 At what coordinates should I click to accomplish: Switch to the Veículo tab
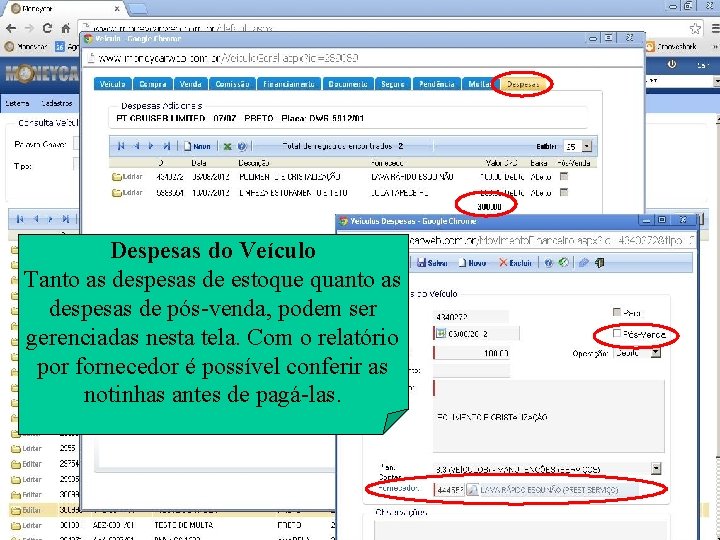[x=112, y=84]
